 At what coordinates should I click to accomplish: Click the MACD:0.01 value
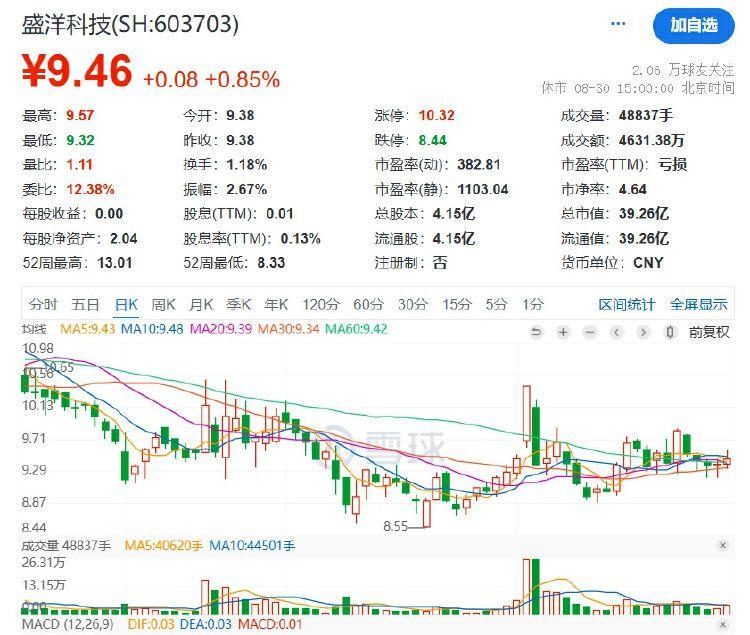270,624
